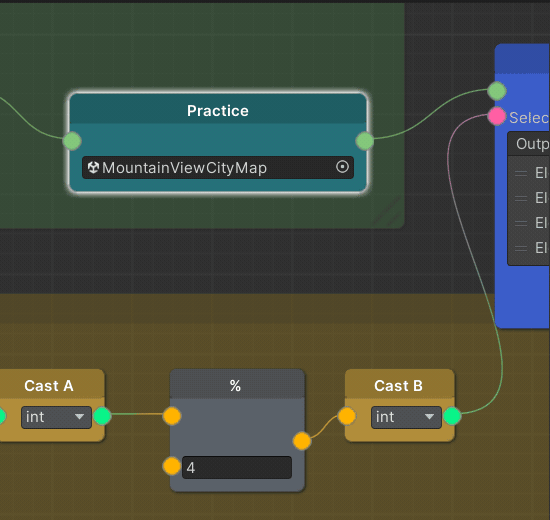Image resolution: width=550 pixels, height=520 pixels.
Task: Grab the fourth El list item handle
Action: click(521, 248)
